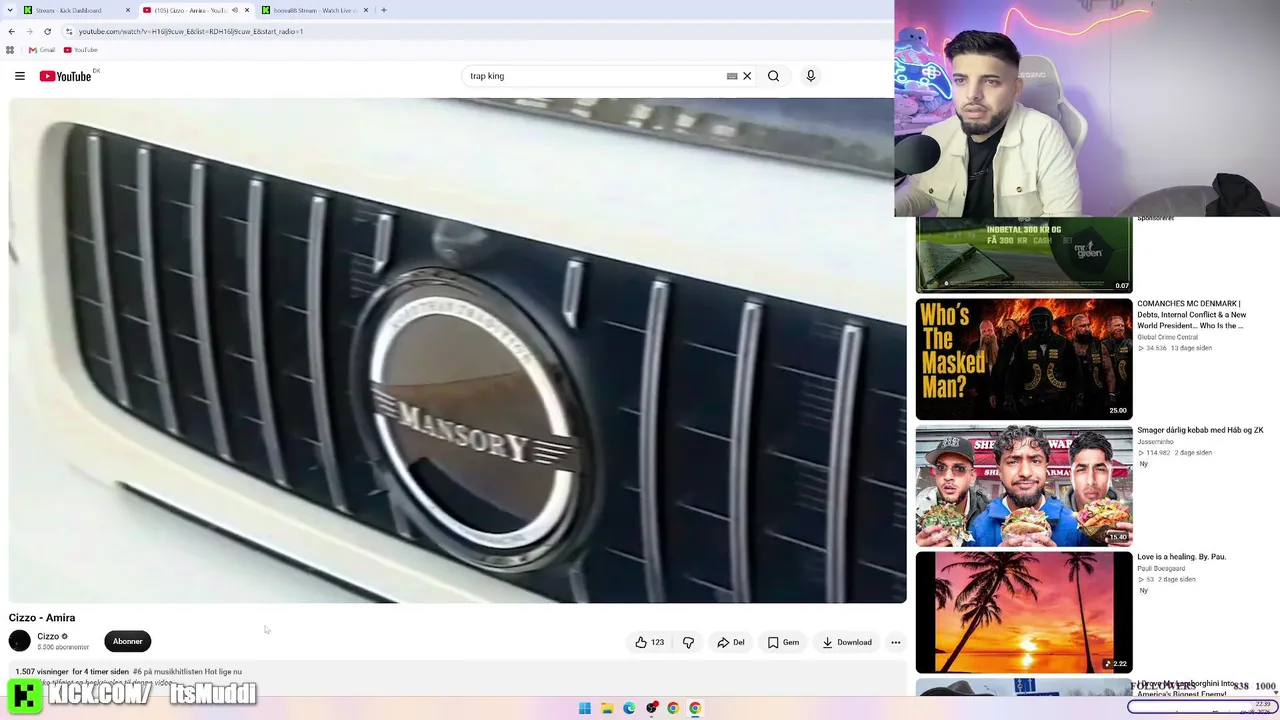Open the browser tab search dropdown
This screenshot has width=1280, height=720.
[x=9, y=10]
